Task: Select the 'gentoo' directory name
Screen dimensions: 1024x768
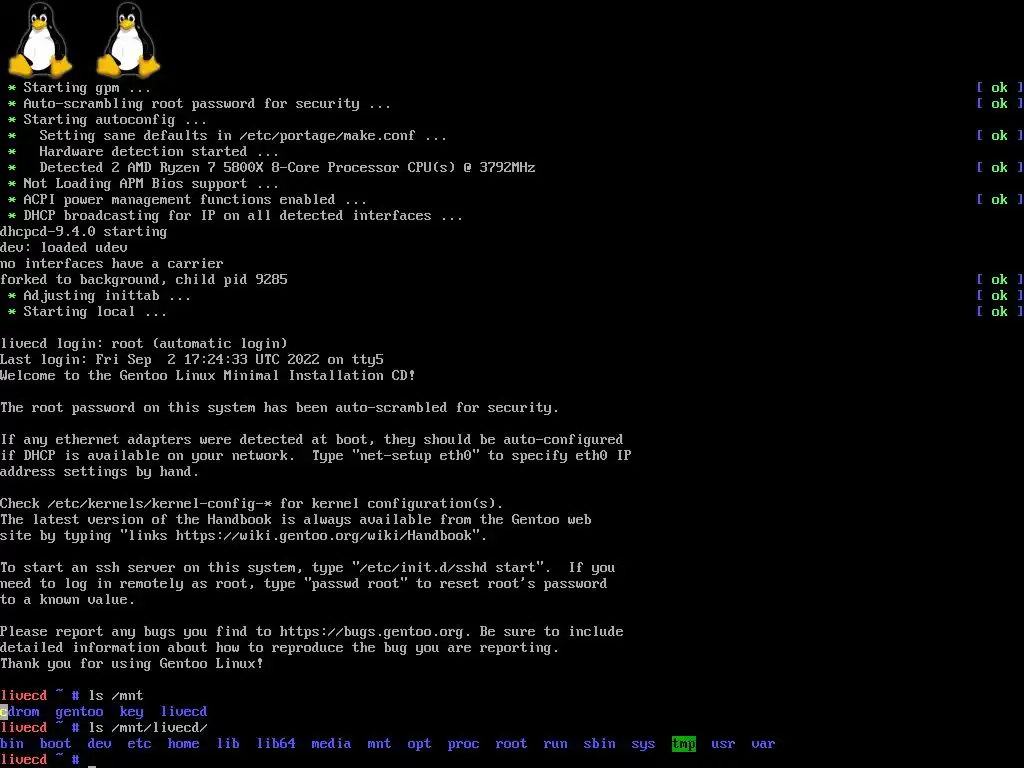Action: (79, 711)
